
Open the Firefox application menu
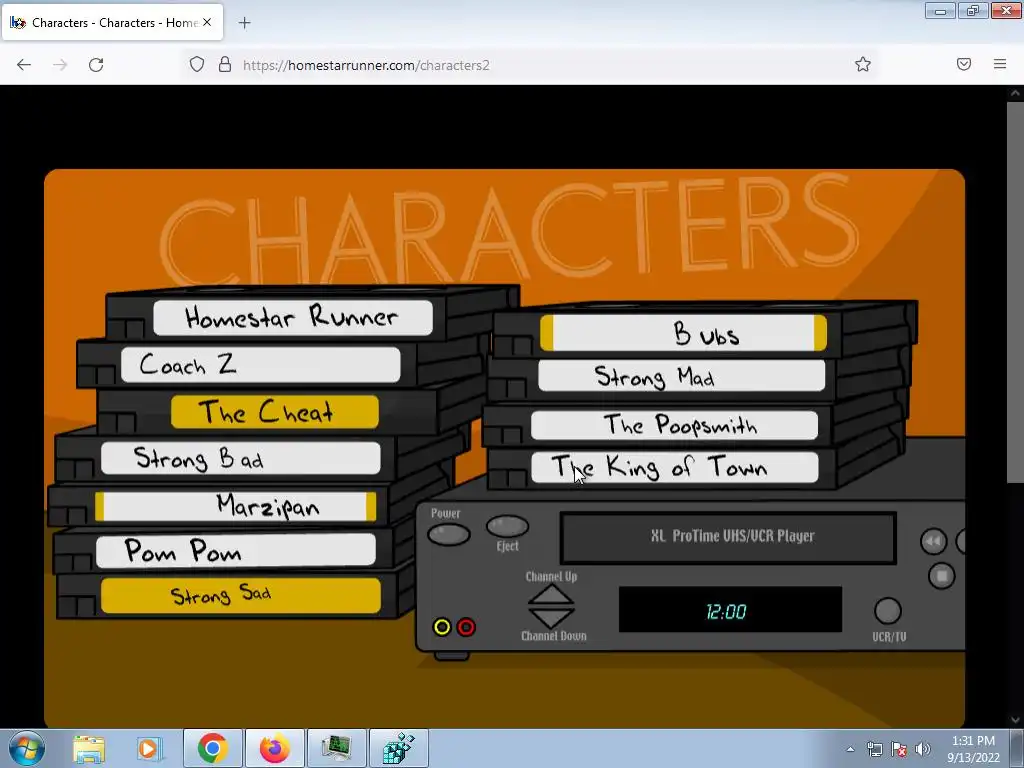tap(1000, 64)
